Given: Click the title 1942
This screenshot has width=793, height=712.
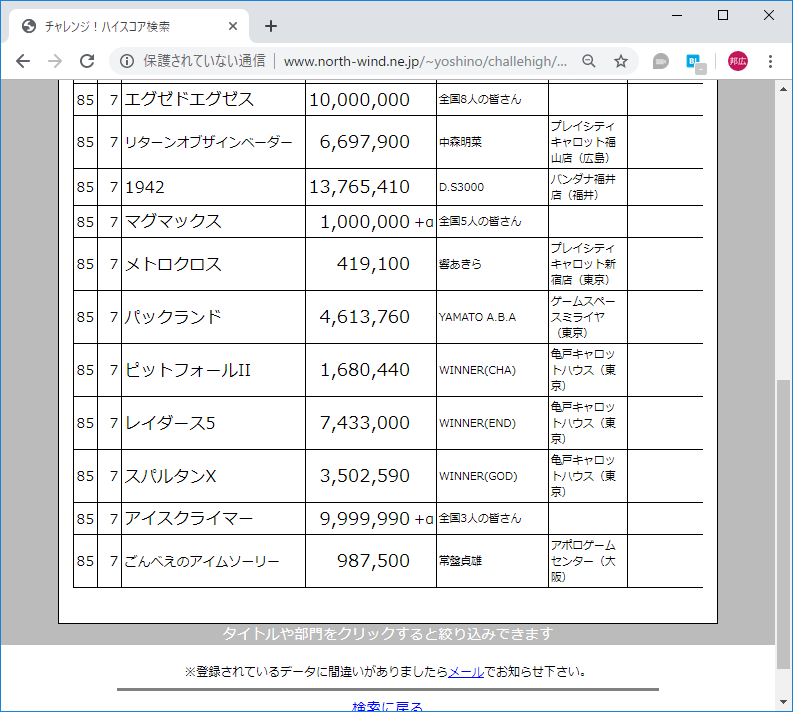Looking at the screenshot, I should coord(145,187).
